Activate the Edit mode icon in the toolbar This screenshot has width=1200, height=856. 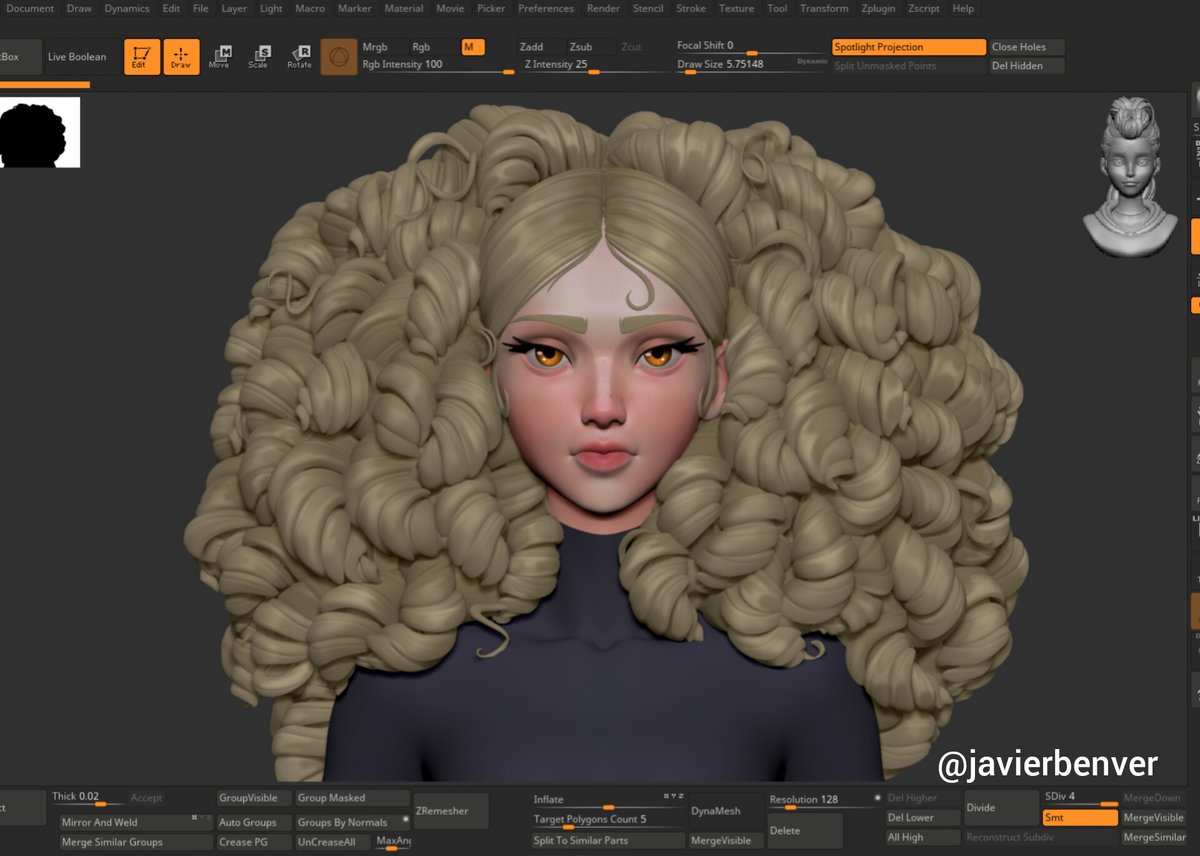click(x=142, y=57)
